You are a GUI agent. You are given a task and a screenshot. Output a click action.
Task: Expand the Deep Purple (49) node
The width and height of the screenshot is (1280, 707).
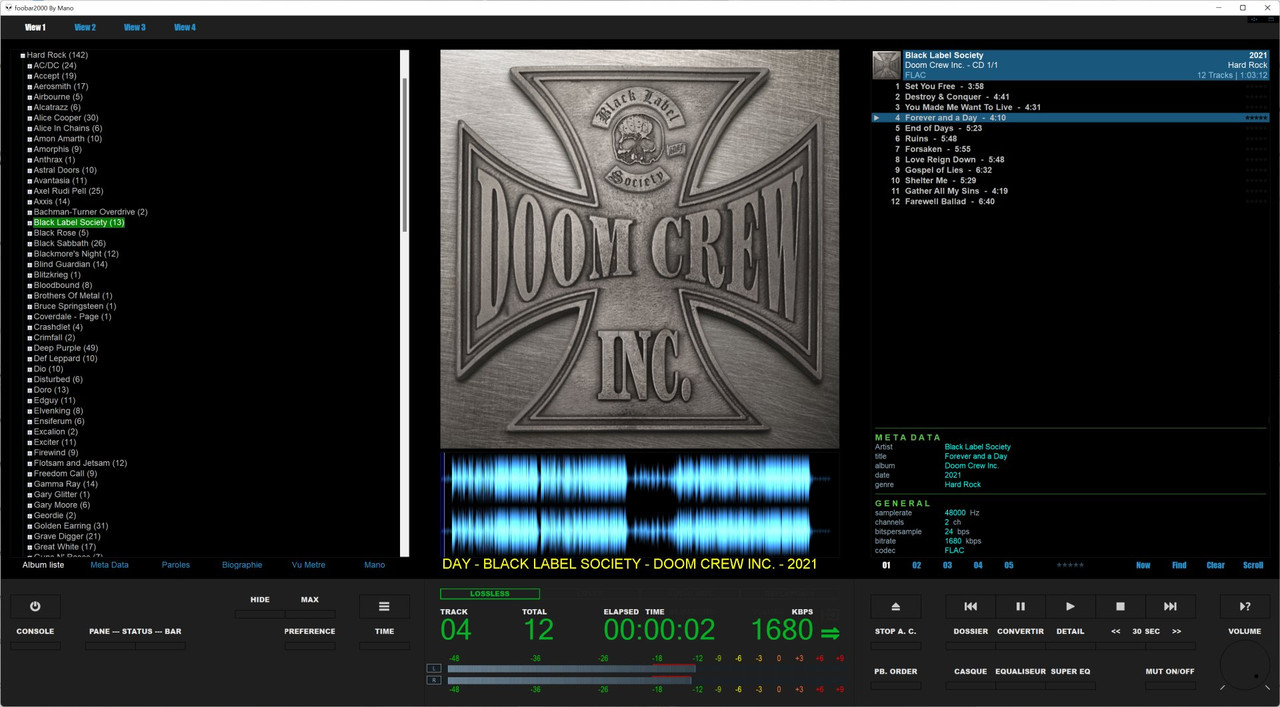click(x=30, y=348)
